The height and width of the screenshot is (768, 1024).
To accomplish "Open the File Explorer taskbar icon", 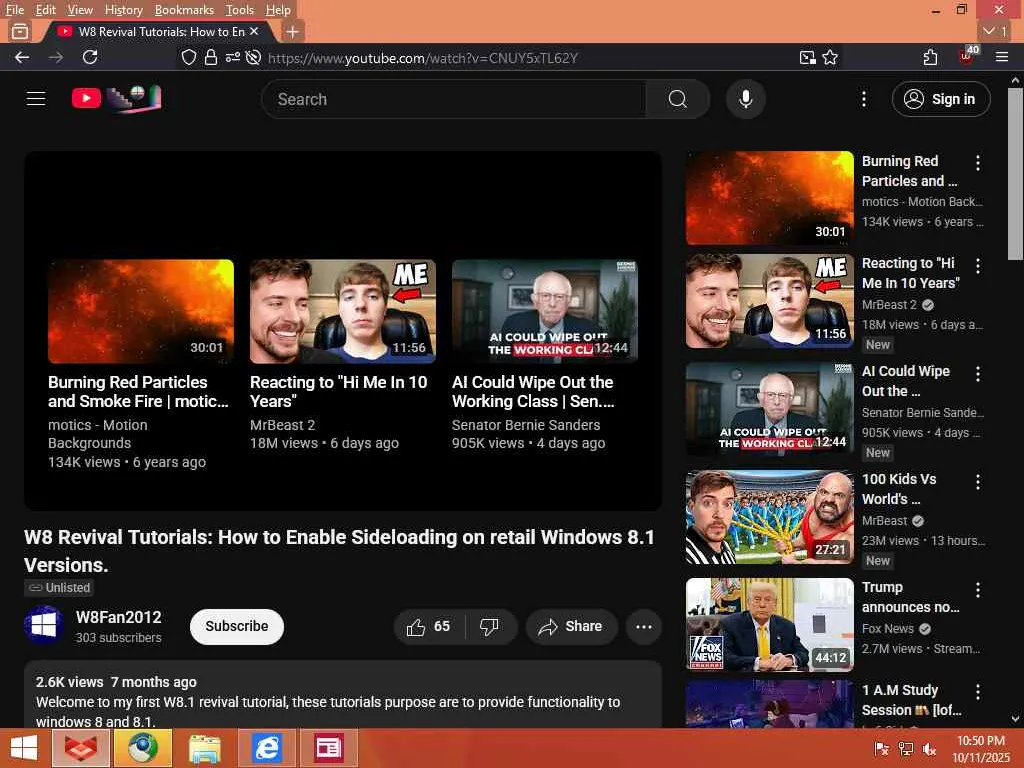I will [204, 748].
